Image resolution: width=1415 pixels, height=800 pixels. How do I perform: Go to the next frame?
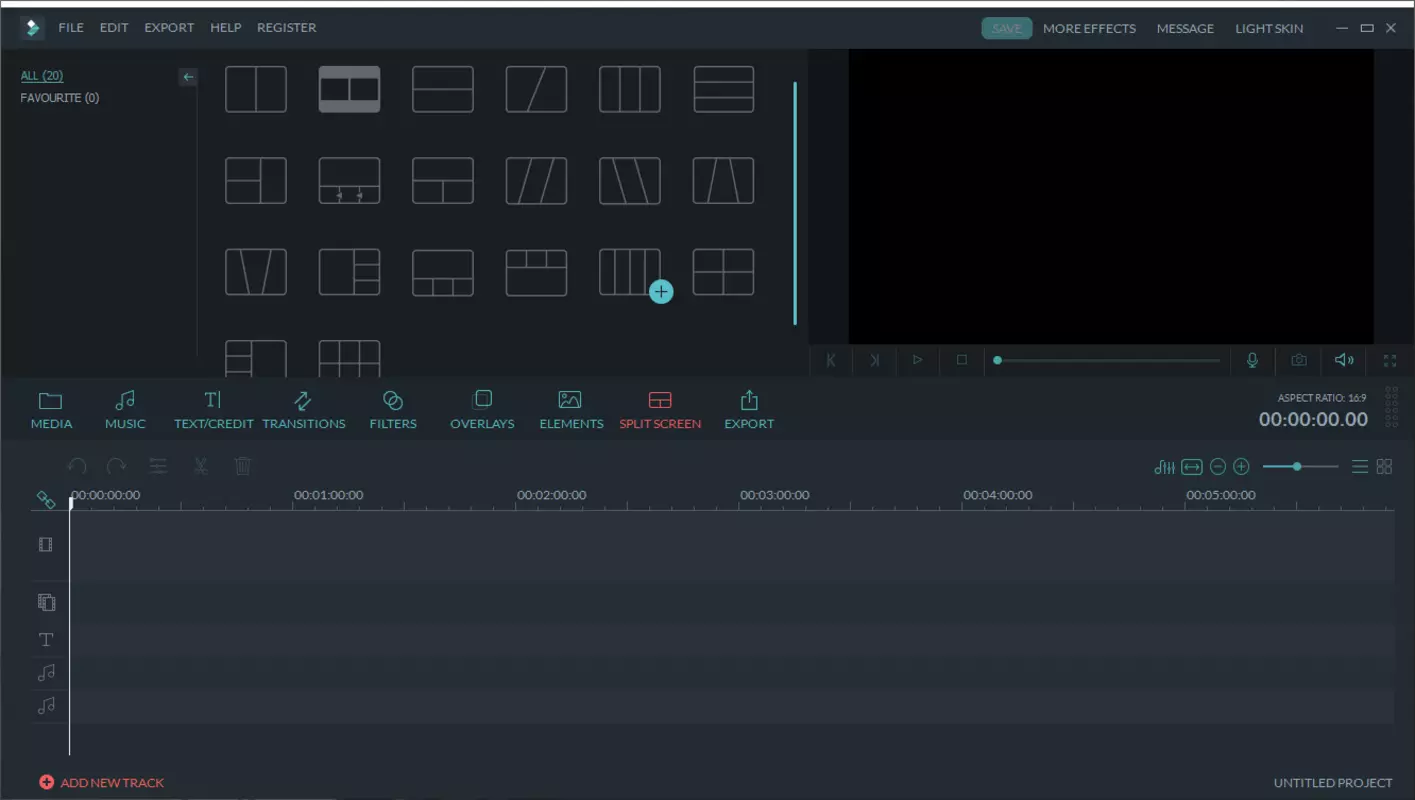point(874,360)
